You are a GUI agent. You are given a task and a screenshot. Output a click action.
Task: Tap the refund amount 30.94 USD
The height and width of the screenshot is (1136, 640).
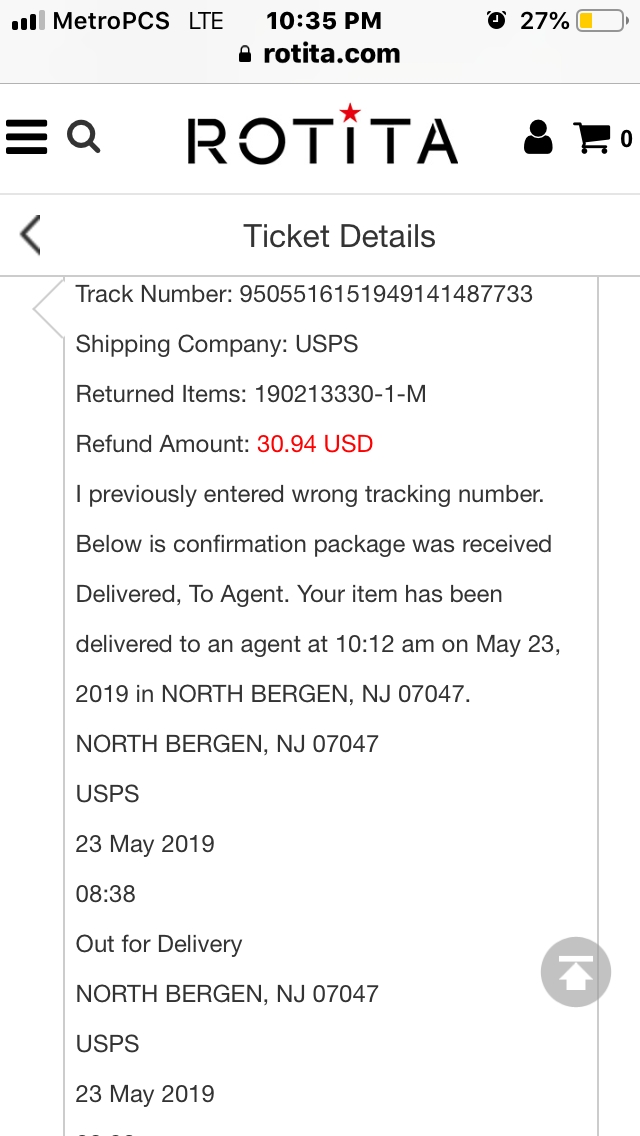315,444
